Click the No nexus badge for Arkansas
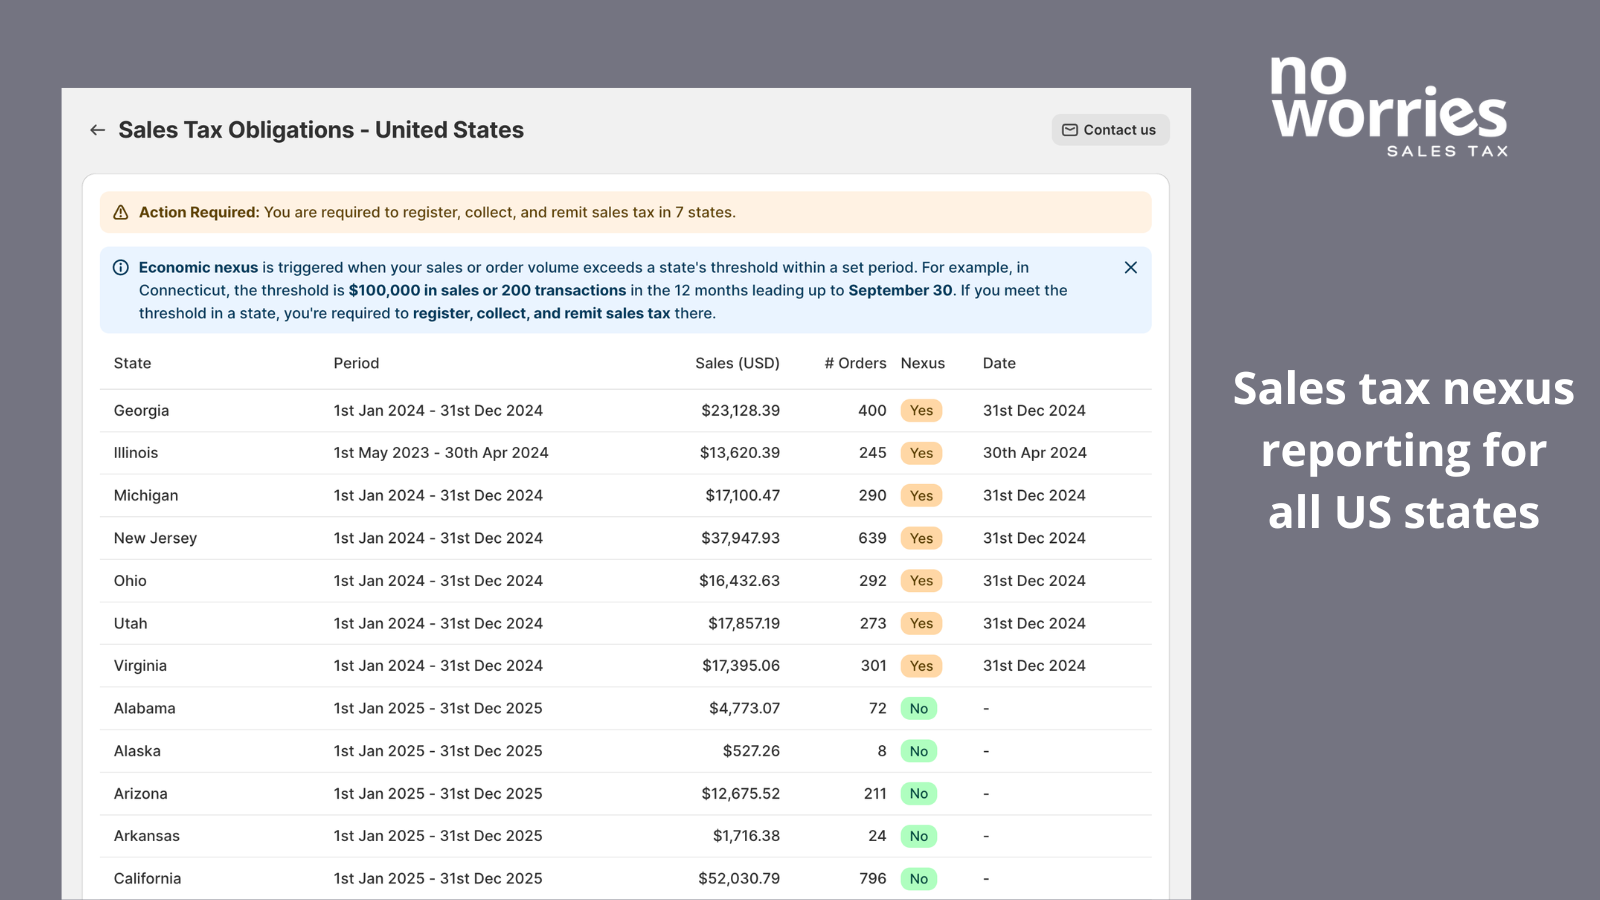Screen dimensions: 1600x900 [919, 836]
